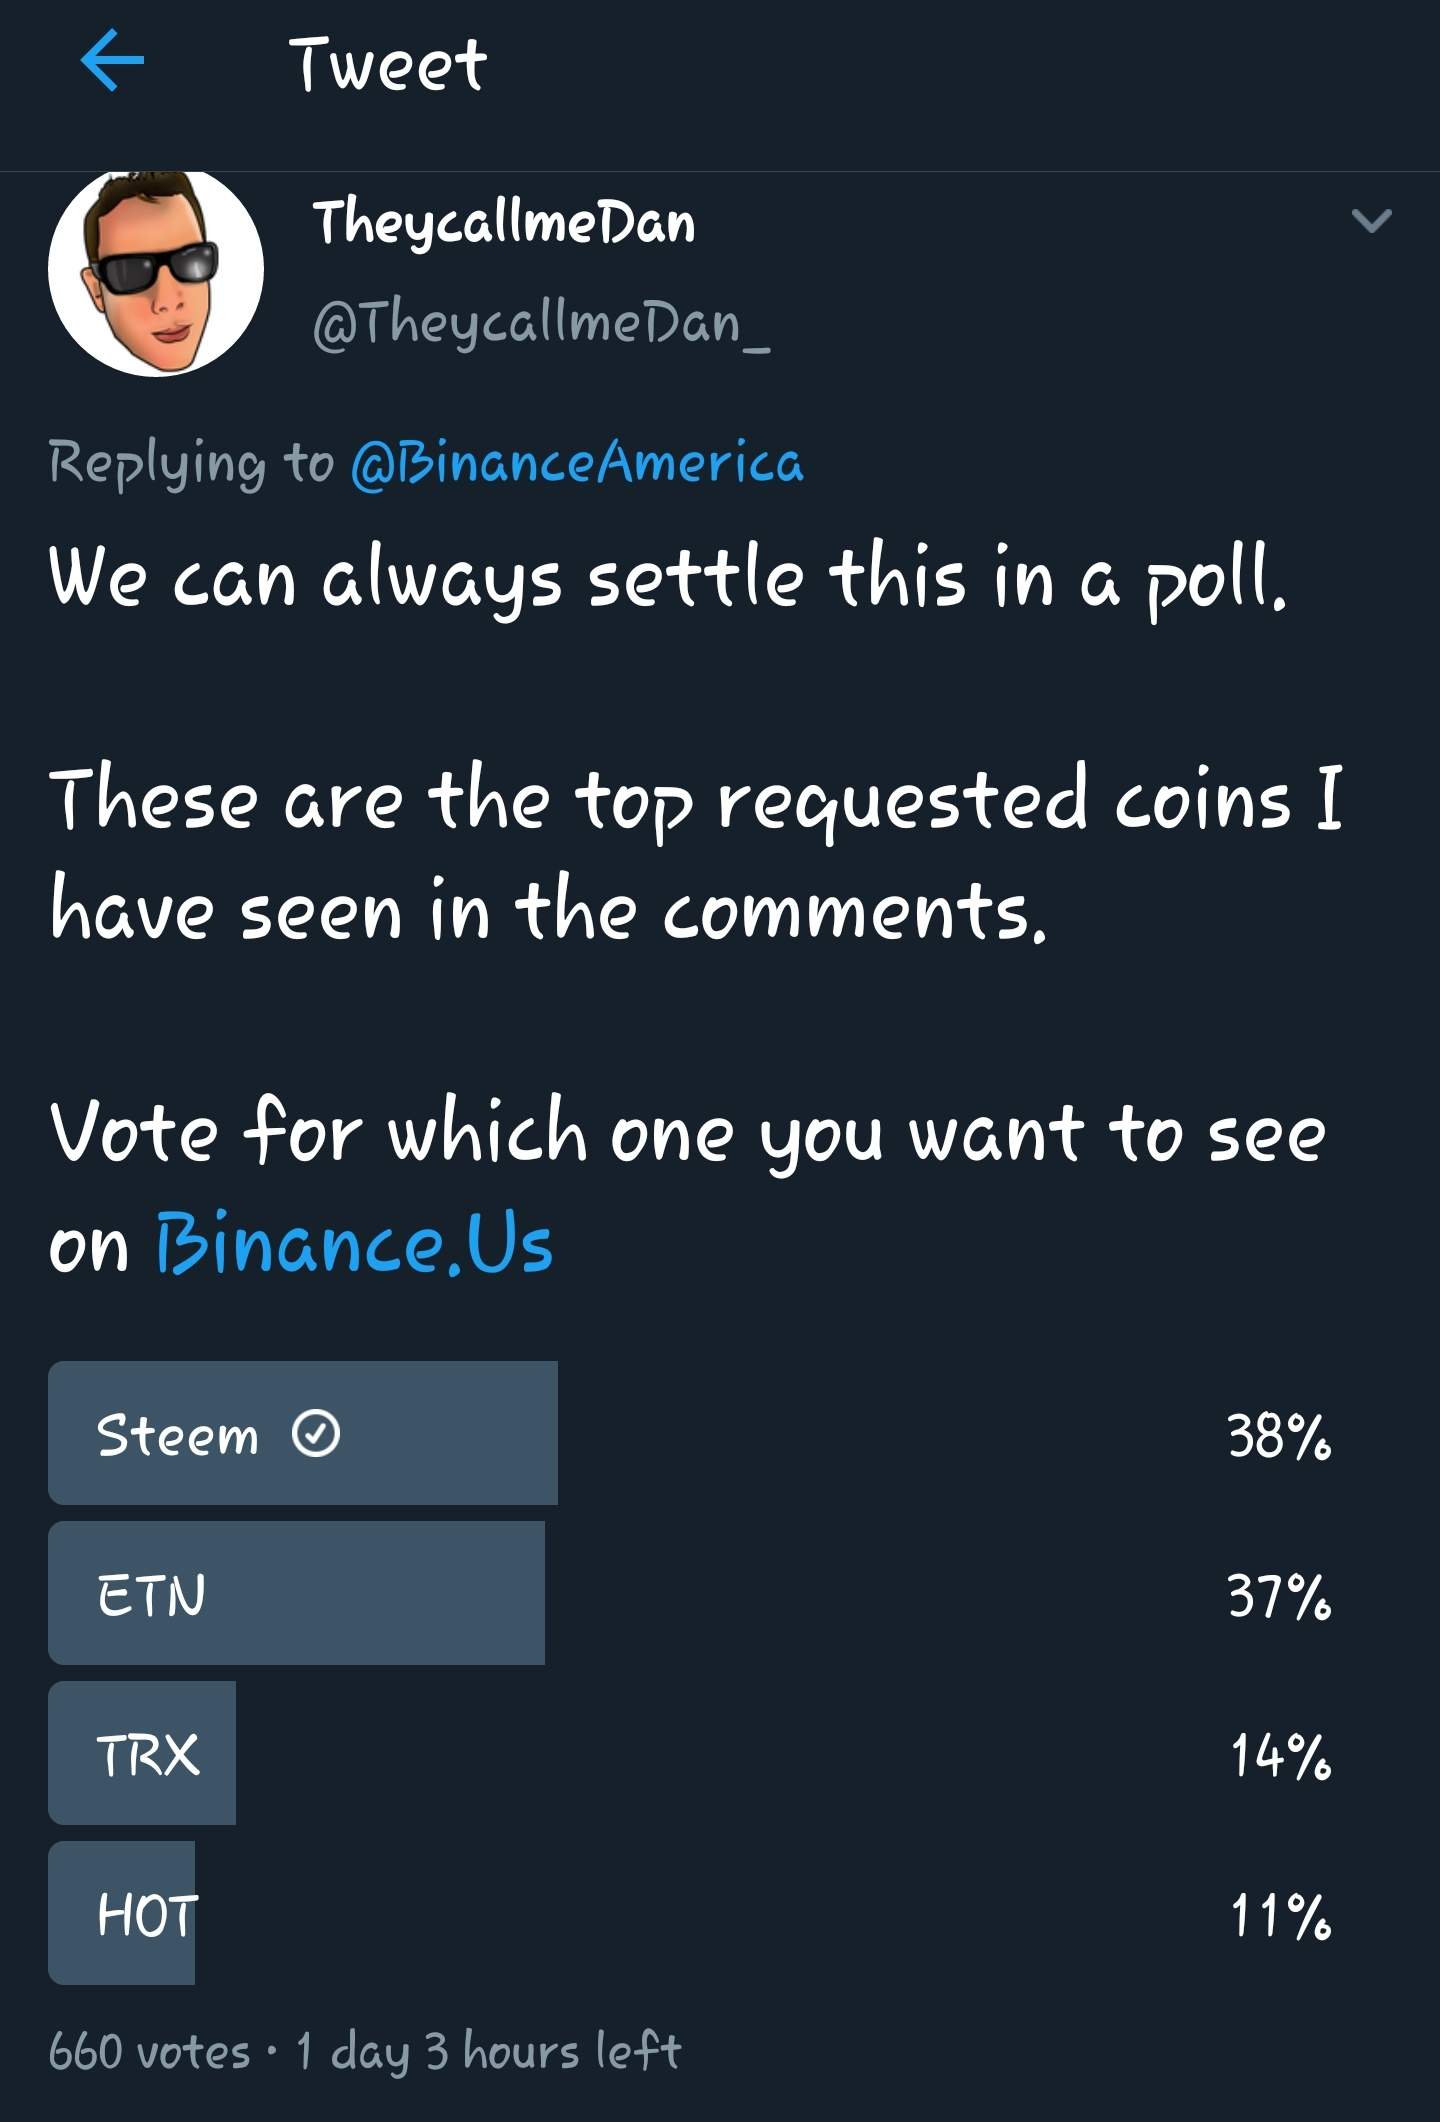Image resolution: width=1440 pixels, height=2122 pixels.
Task: Tap the TheycallmeDan display name
Action: (504, 223)
